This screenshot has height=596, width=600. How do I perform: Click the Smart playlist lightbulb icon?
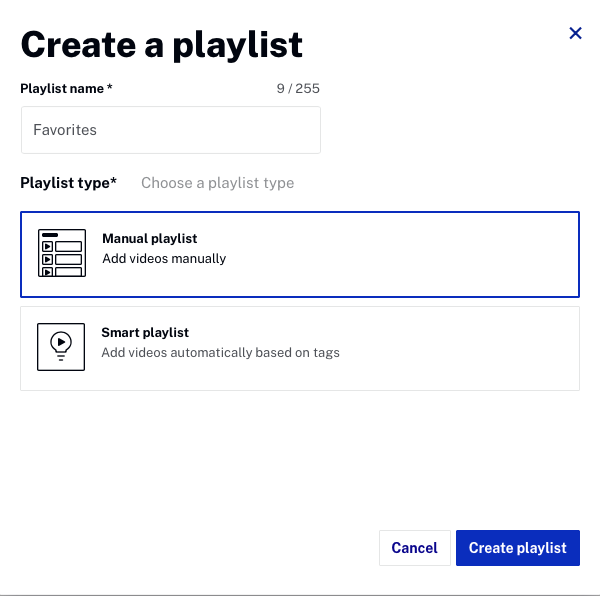click(x=61, y=347)
